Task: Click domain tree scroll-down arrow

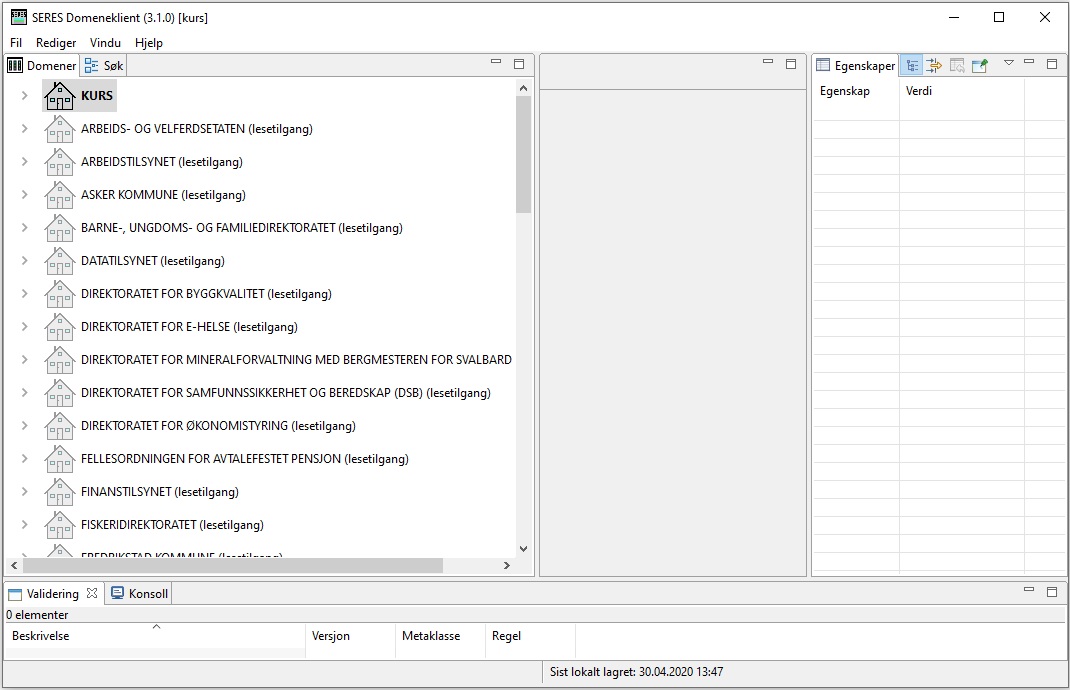Action: [523, 548]
